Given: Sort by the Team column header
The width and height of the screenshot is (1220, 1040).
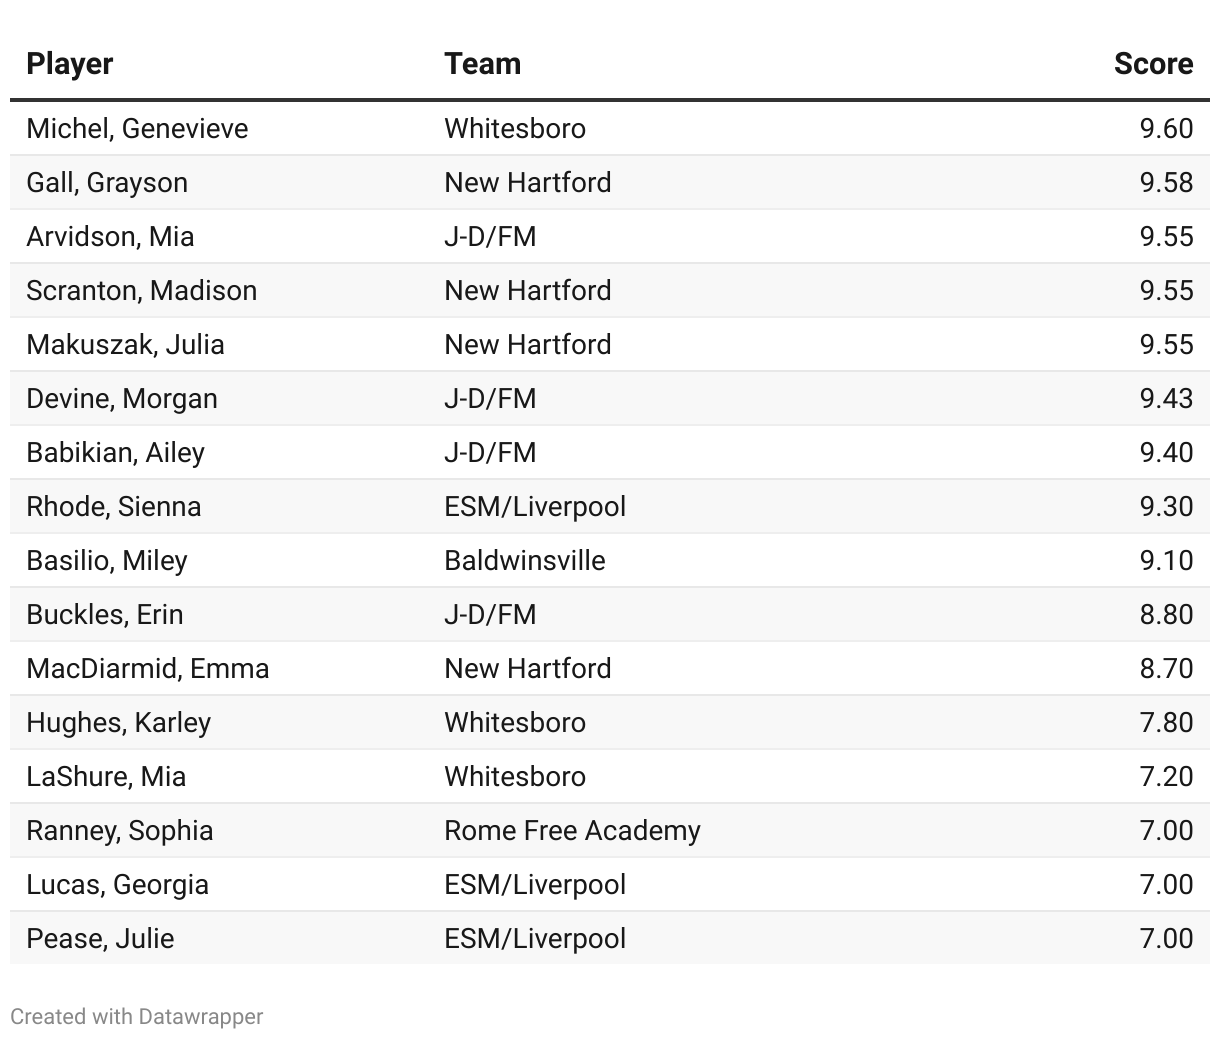Looking at the screenshot, I should 482,64.
